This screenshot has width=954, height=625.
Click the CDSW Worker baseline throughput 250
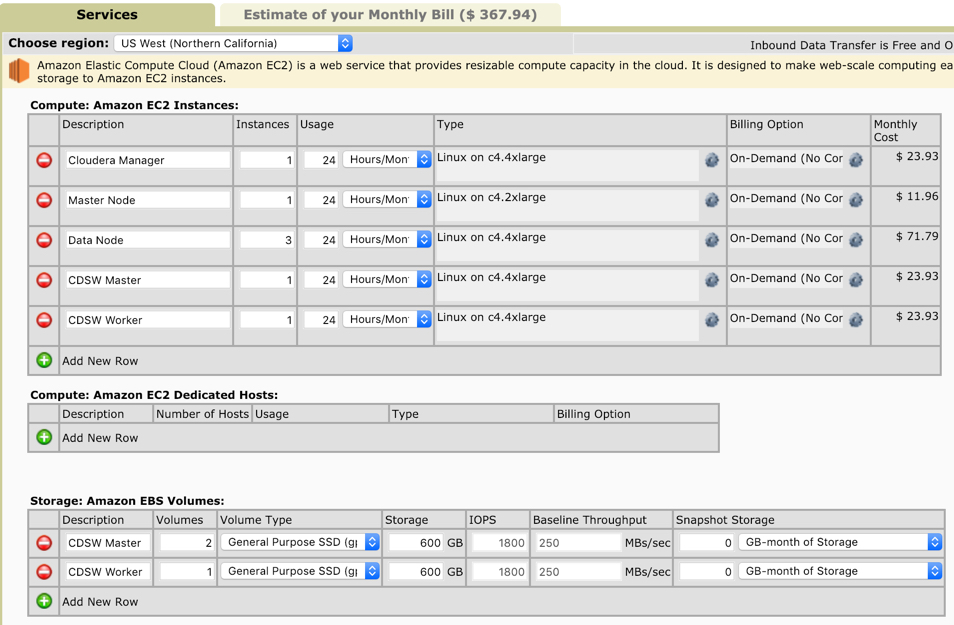click(x=578, y=572)
